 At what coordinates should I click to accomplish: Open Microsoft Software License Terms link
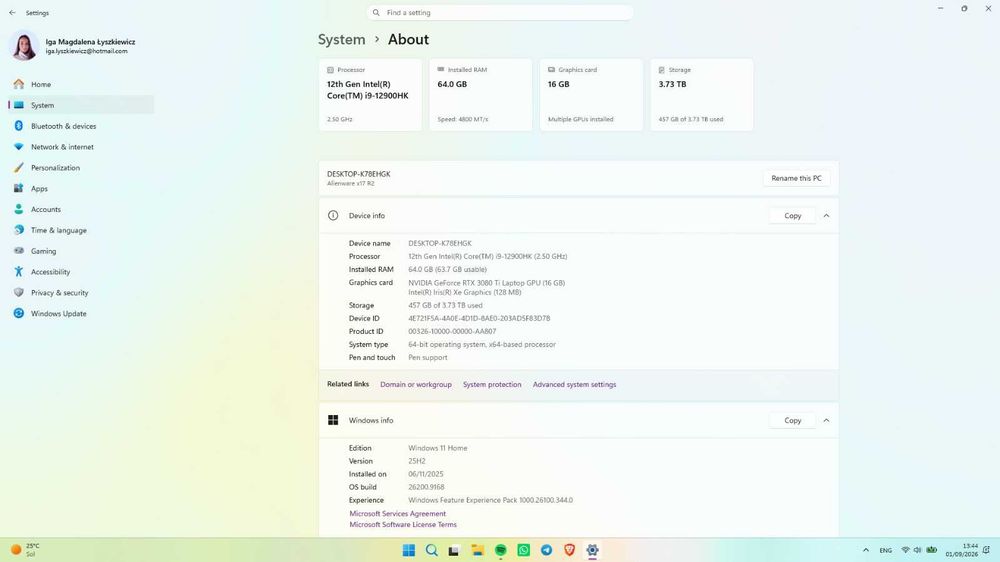tap(402, 525)
